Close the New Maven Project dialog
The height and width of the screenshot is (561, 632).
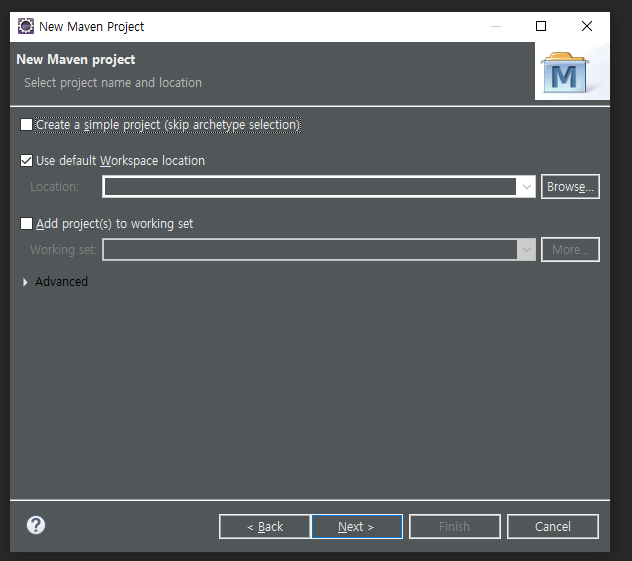587,26
